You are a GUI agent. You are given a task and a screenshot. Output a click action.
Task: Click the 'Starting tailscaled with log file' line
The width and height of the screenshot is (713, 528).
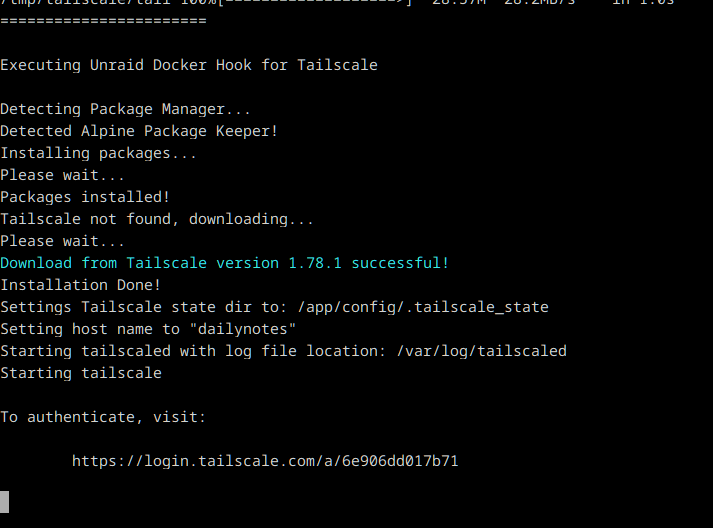click(x=283, y=351)
